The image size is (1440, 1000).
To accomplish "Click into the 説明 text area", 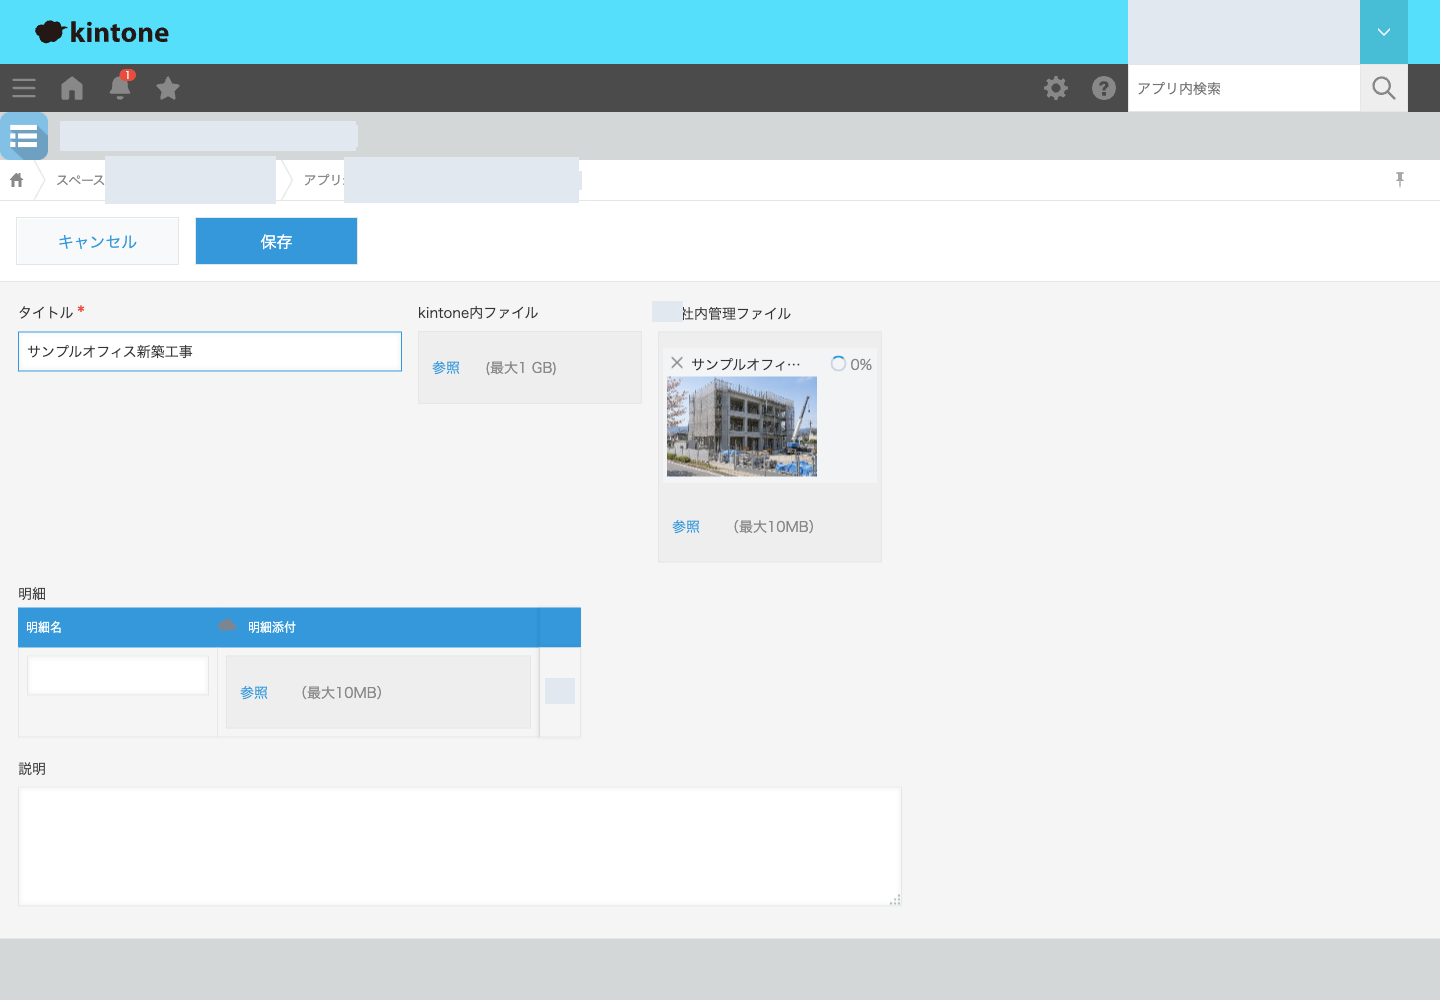I will pyautogui.click(x=460, y=847).
